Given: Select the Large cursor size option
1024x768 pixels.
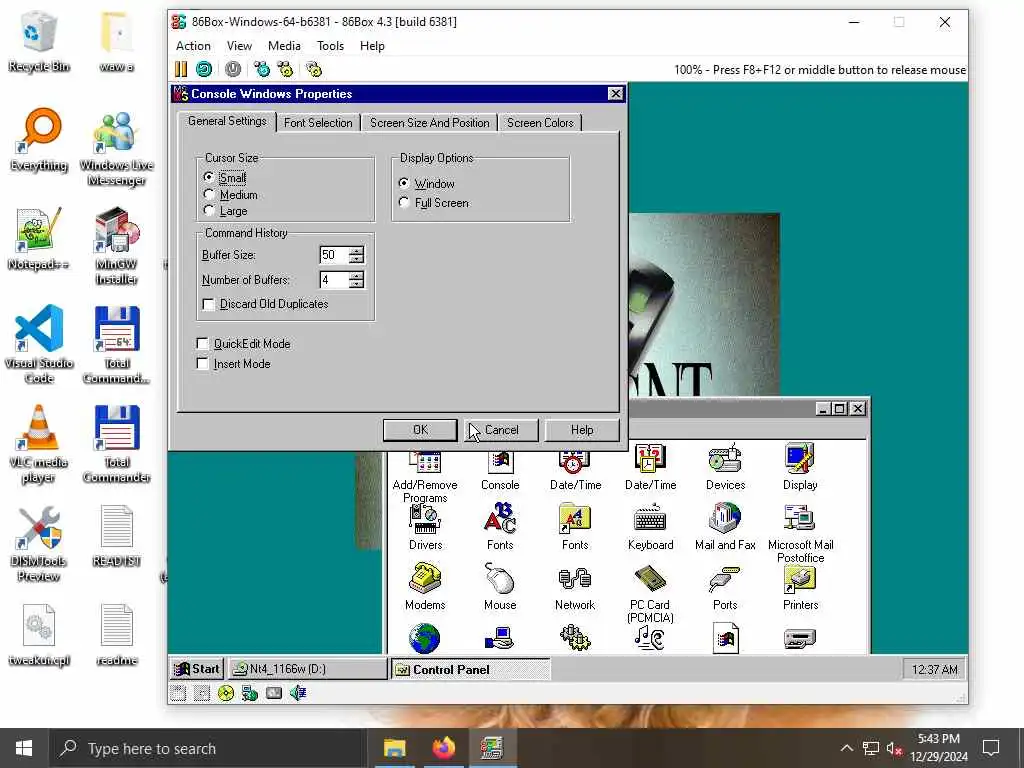Looking at the screenshot, I should pos(225,211).
